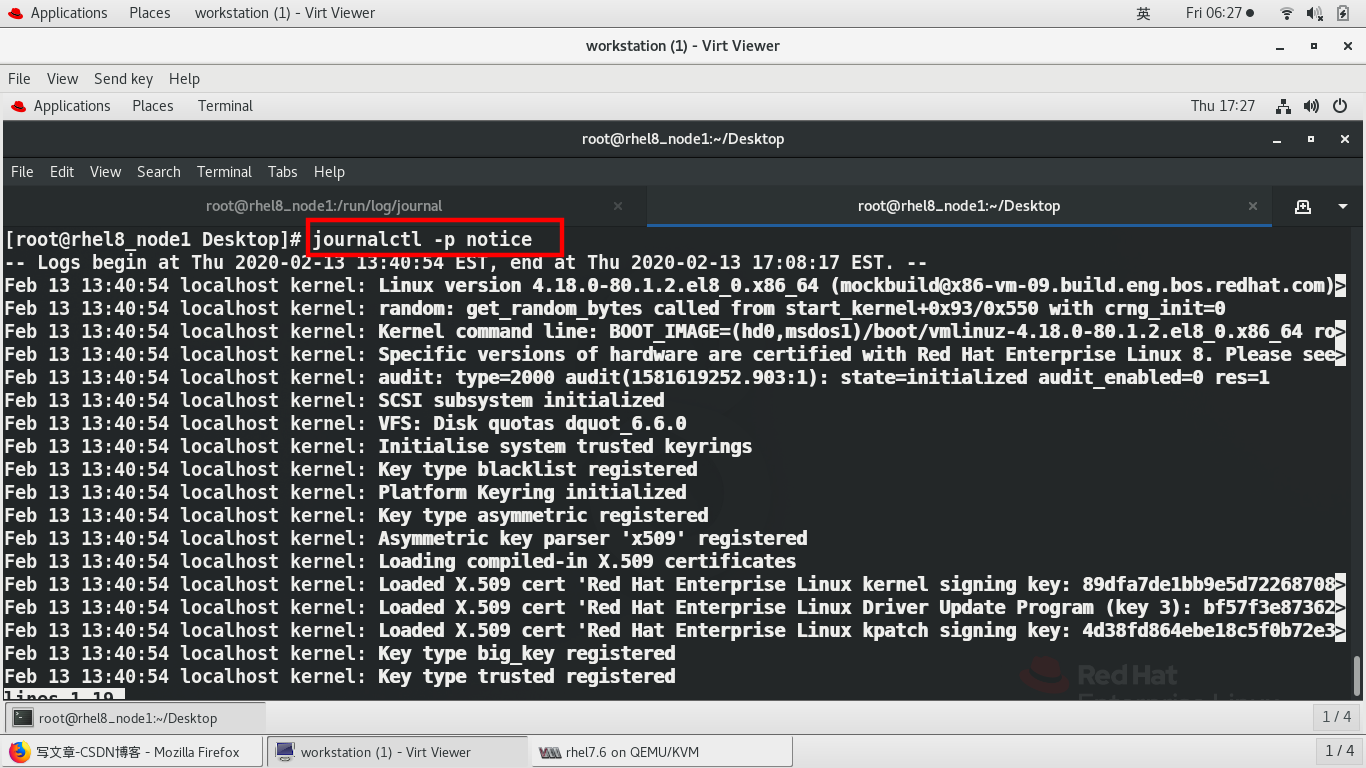
Task: Open the guest Applications menu
Action: [61, 106]
